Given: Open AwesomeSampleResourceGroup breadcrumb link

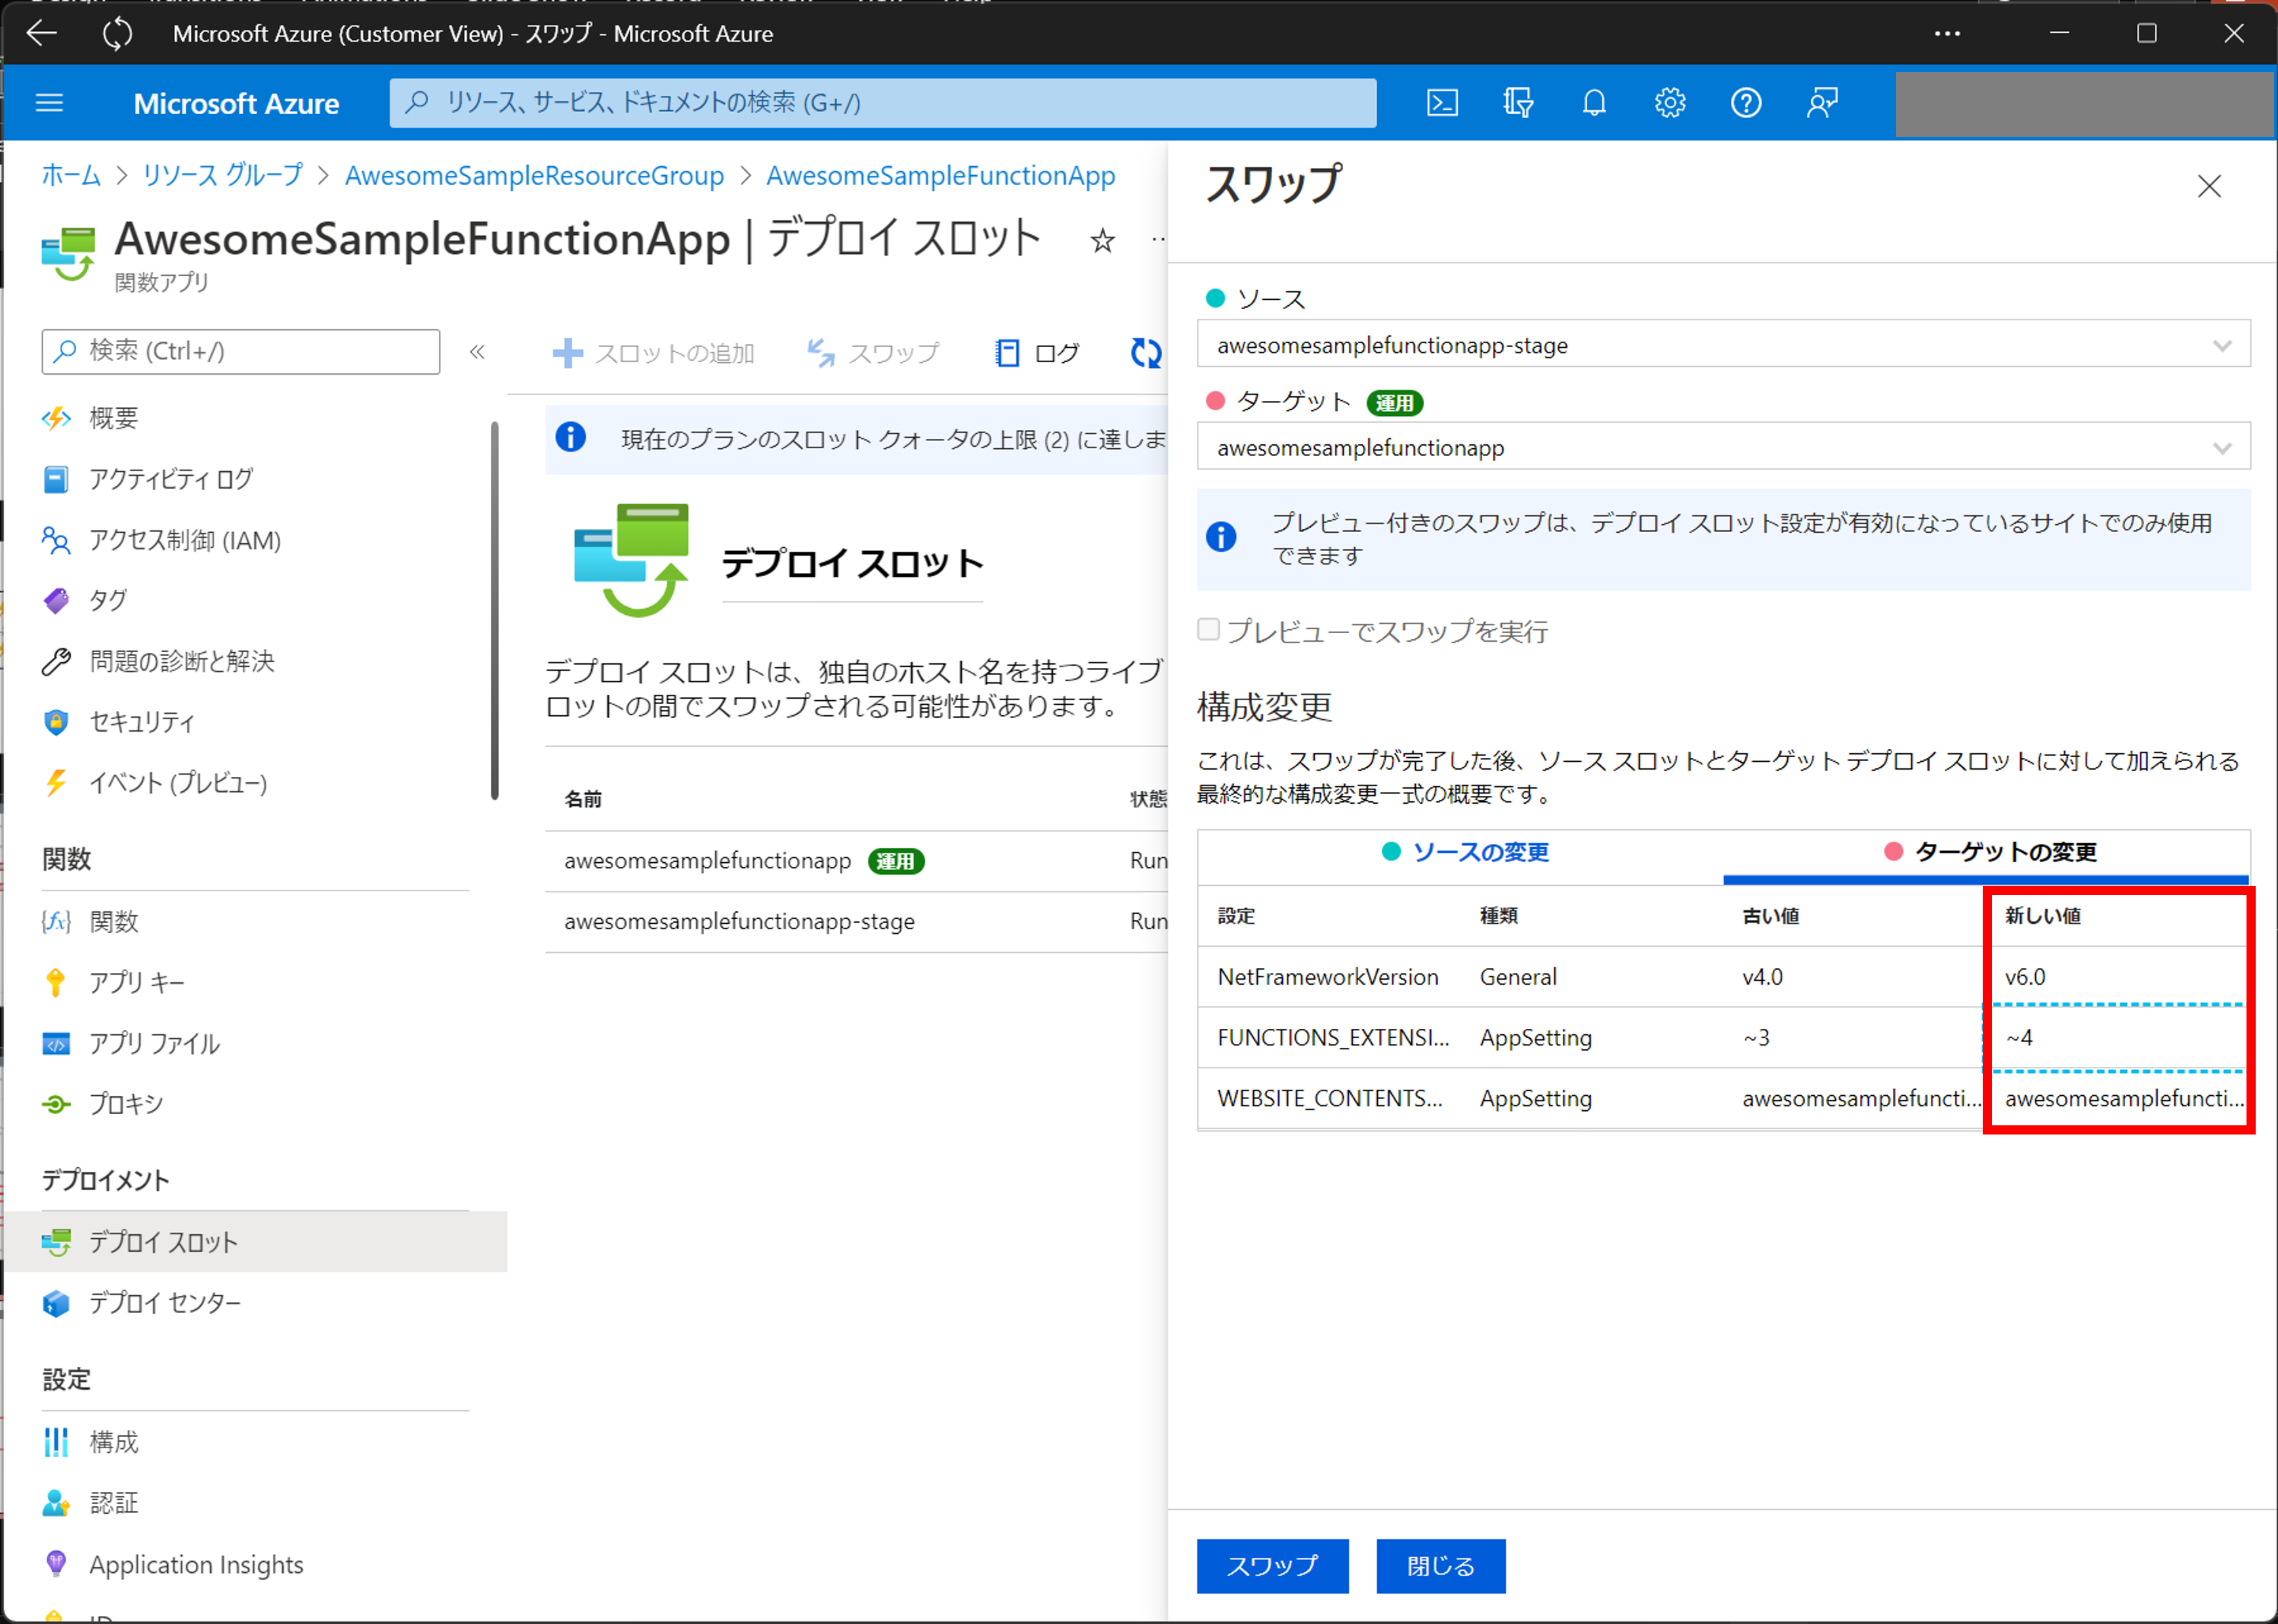Looking at the screenshot, I should (x=534, y=176).
